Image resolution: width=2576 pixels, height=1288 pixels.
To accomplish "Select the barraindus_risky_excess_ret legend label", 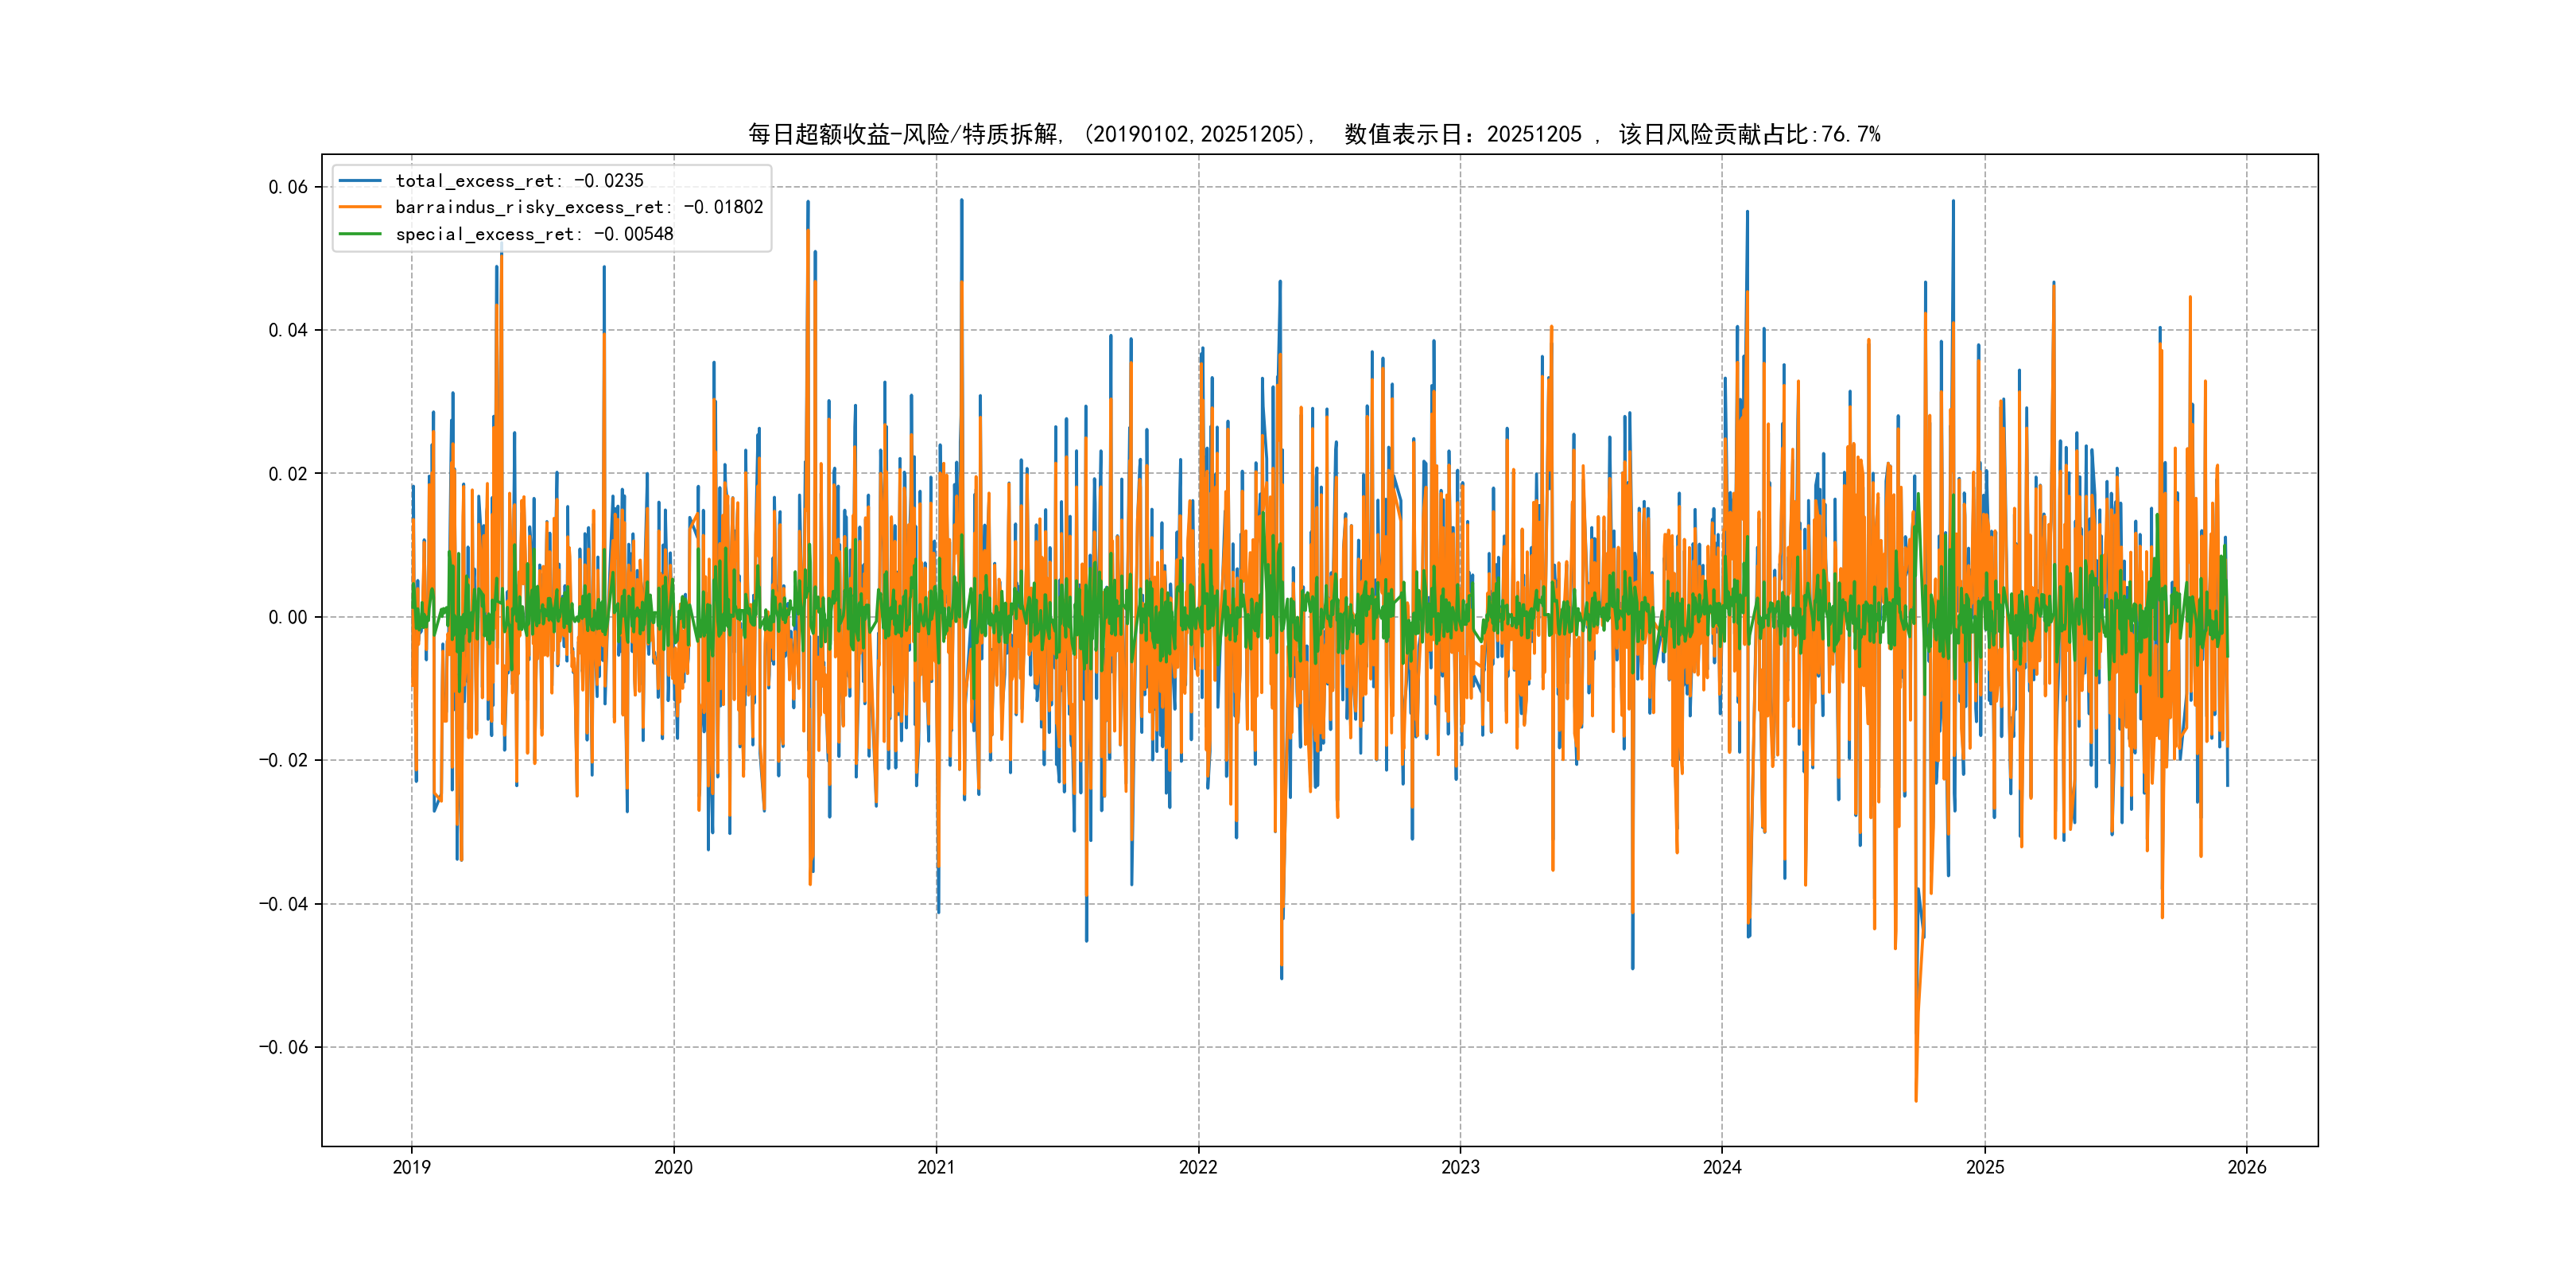I will (x=579, y=207).
